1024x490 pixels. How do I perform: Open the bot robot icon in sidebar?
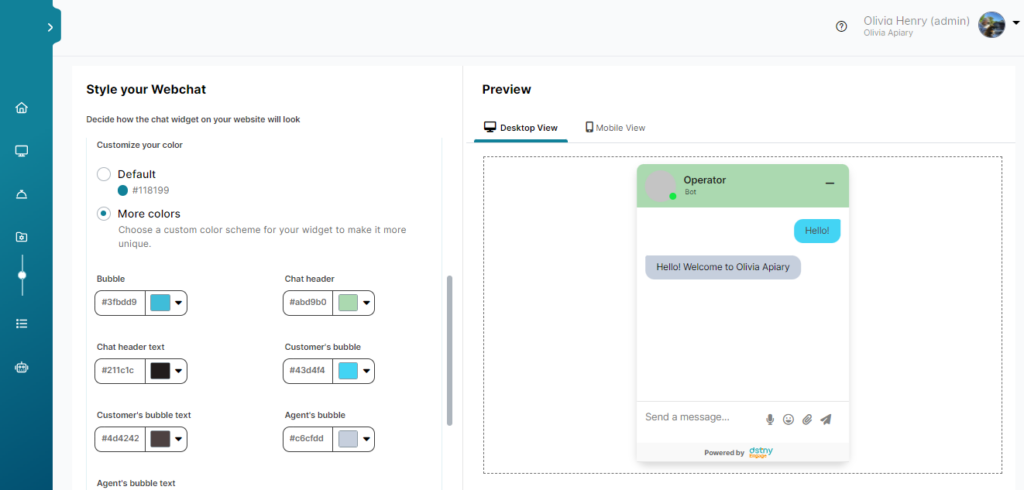22,367
